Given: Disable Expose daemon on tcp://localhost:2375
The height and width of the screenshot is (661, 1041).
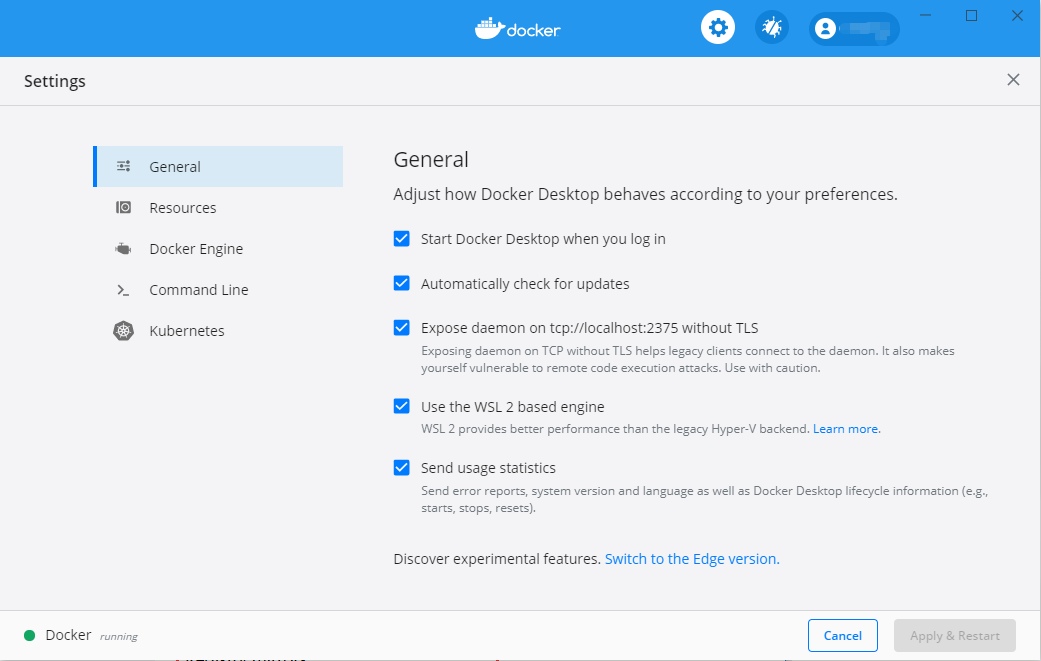Looking at the screenshot, I should pos(402,328).
